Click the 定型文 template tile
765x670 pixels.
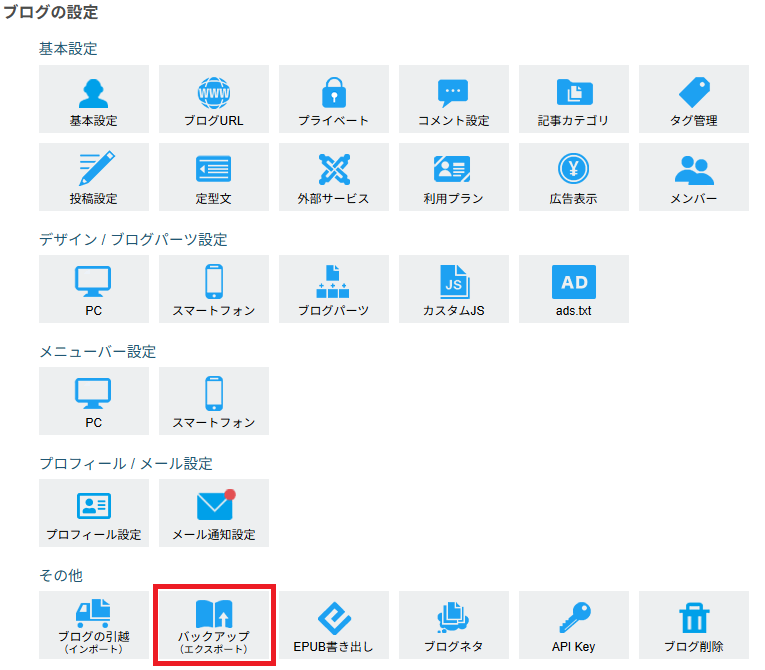tap(214, 177)
